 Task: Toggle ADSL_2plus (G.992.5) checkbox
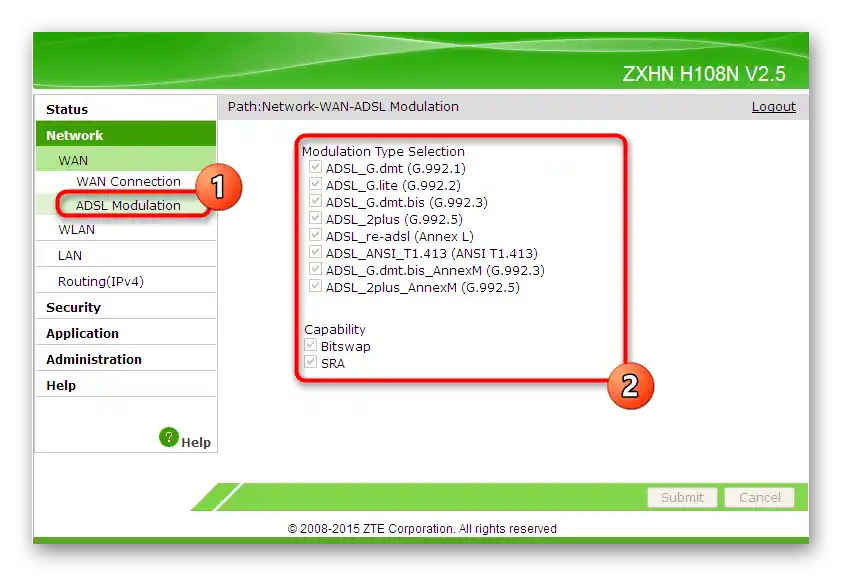coord(315,218)
